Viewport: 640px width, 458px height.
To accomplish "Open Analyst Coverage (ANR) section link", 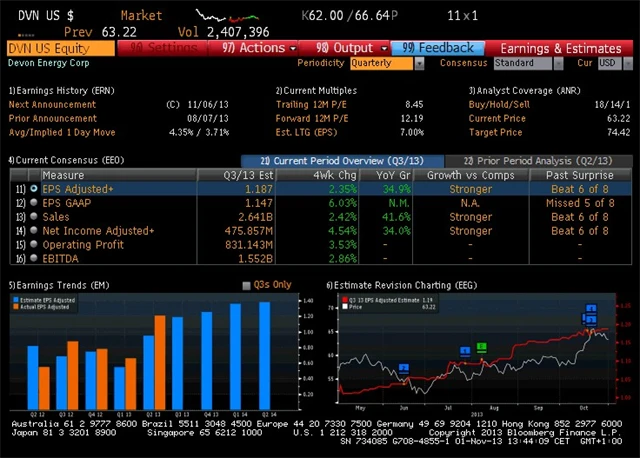I will click(524, 91).
